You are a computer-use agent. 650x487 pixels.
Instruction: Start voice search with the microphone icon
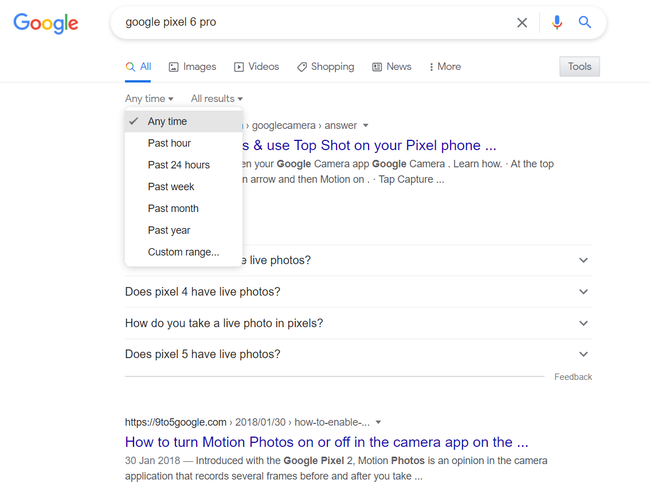click(557, 22)
